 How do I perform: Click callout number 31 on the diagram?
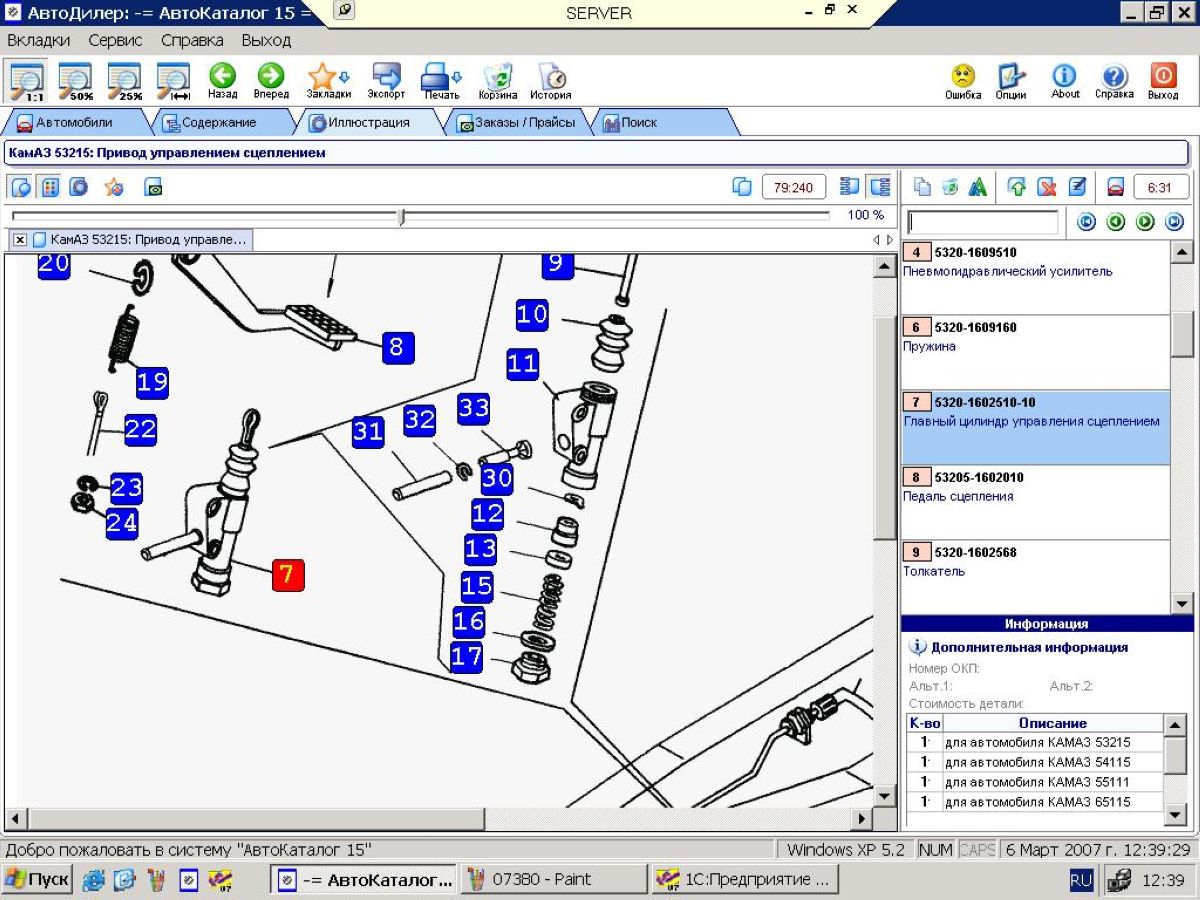368,432
